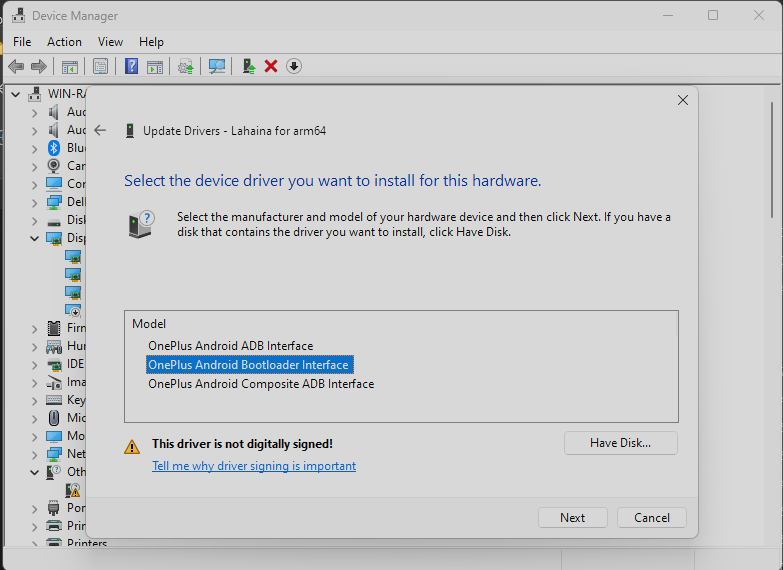Click the WIN-R computer name in tree
This screenshot has height=570, width=783.
tap(67, 94)
